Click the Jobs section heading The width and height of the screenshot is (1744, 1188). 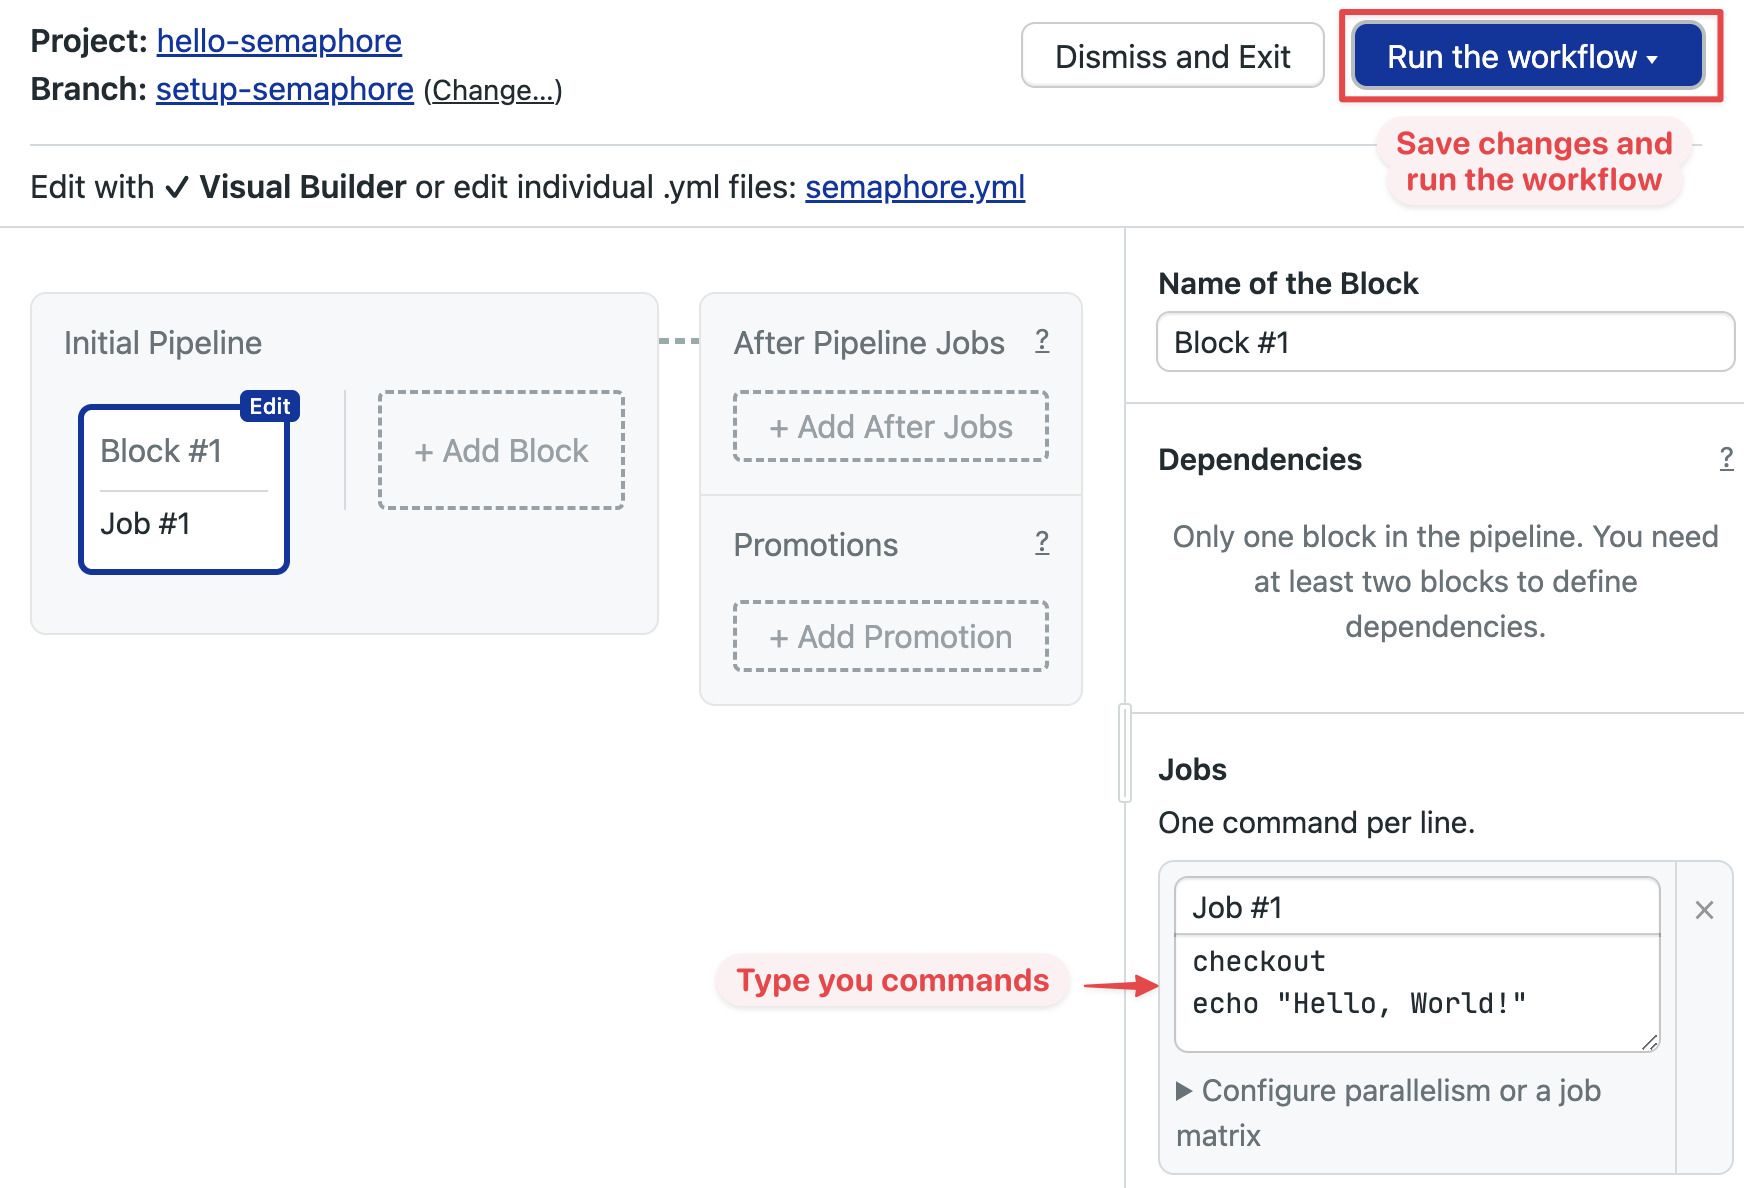pyautogui.click(x=1192, y=769)
